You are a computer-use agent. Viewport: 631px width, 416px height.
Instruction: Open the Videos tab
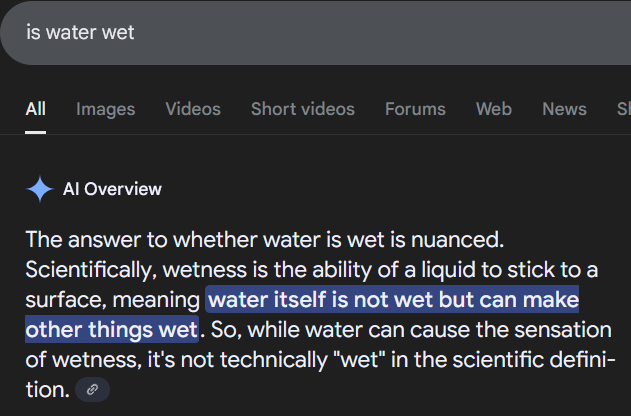(x=193, y=108)
